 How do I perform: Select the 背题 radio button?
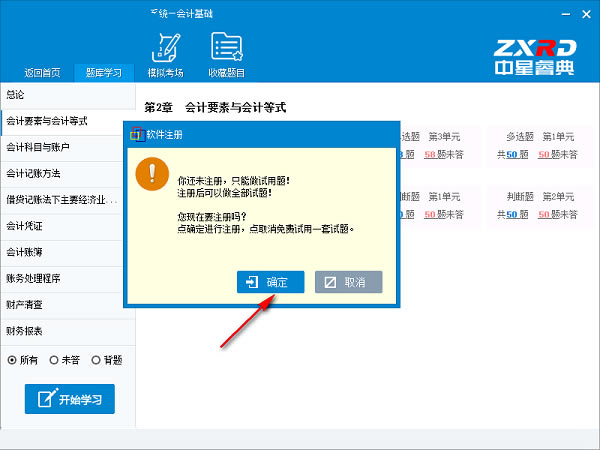(96, 360)
